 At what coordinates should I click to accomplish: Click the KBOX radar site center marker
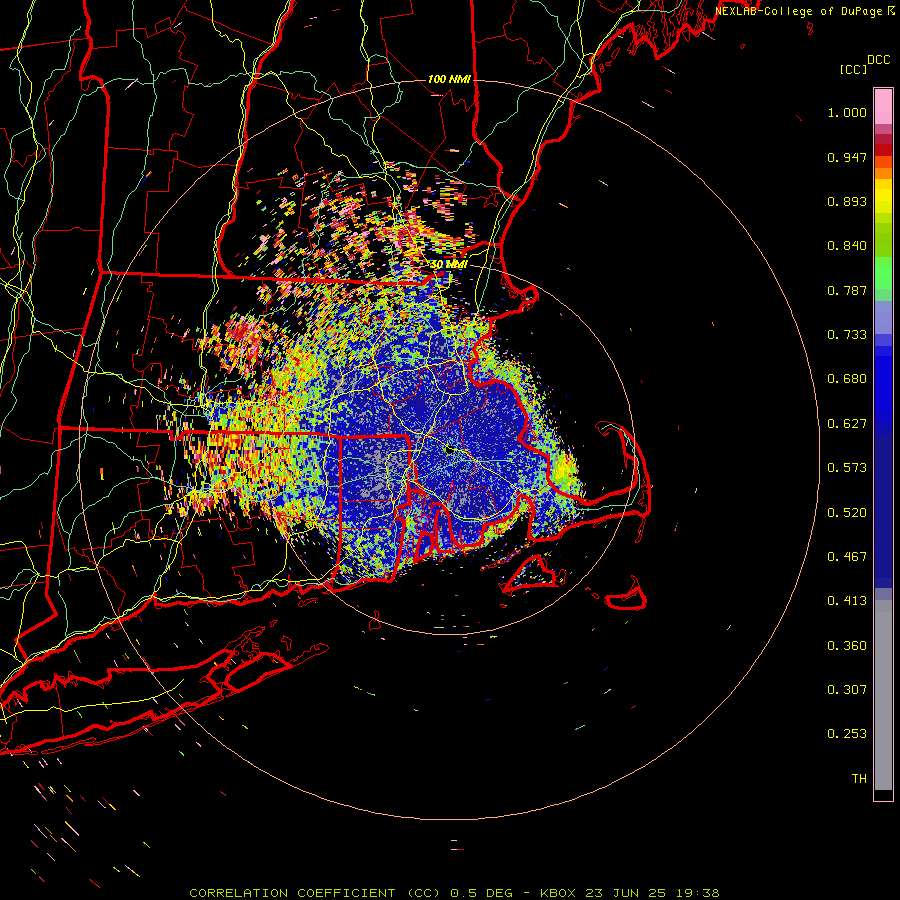(x=449, y=450)
